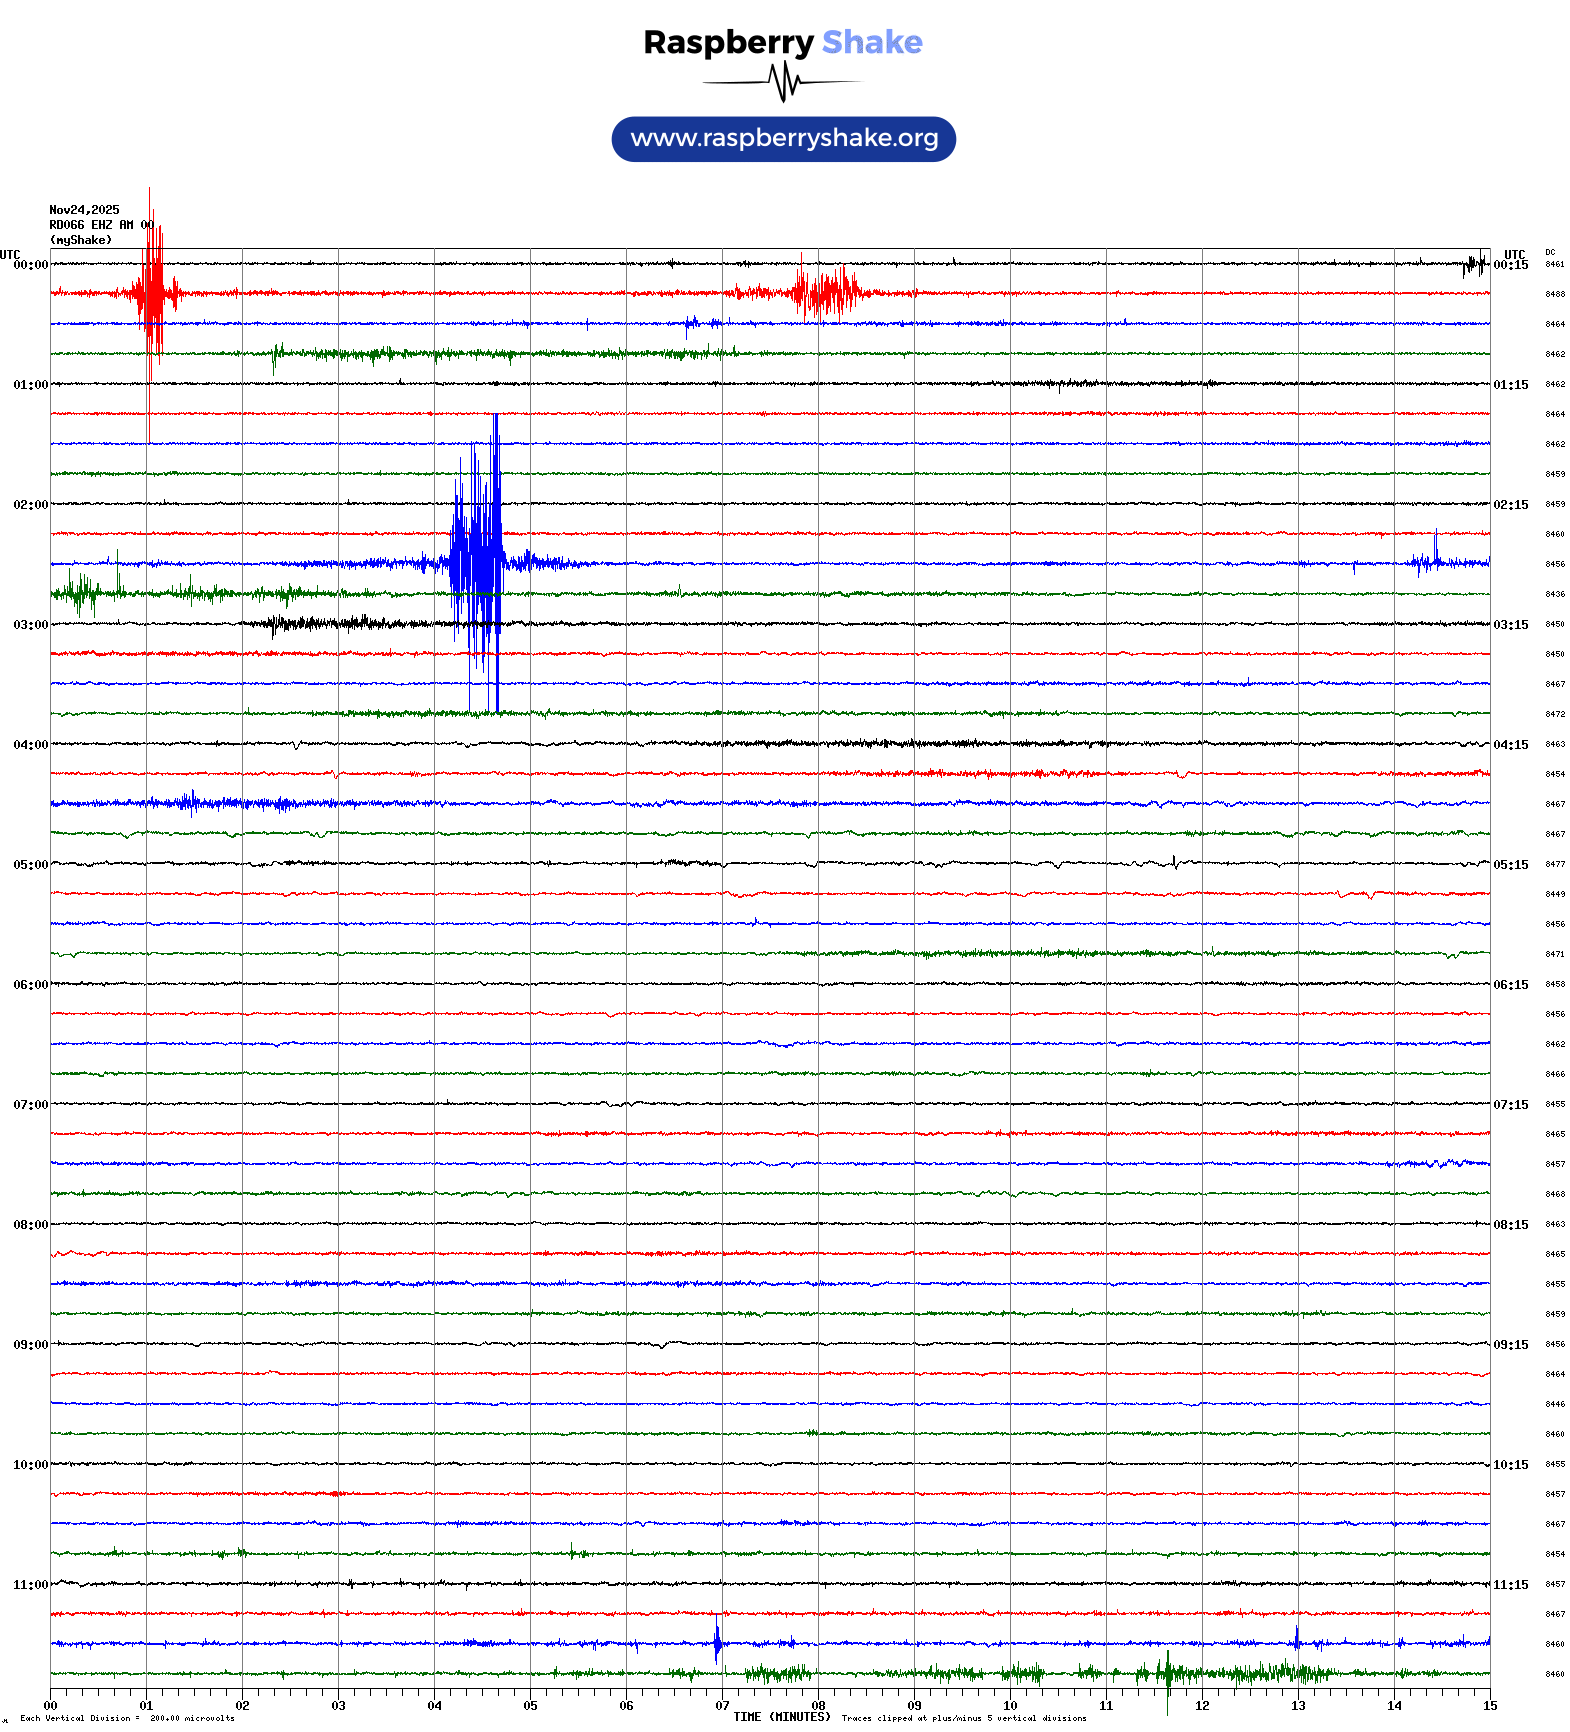The height and width of the screenshot is (1732, 1570).
Task: Click the large blue seismic spike near minute 04
Action: tap(478, 563)
